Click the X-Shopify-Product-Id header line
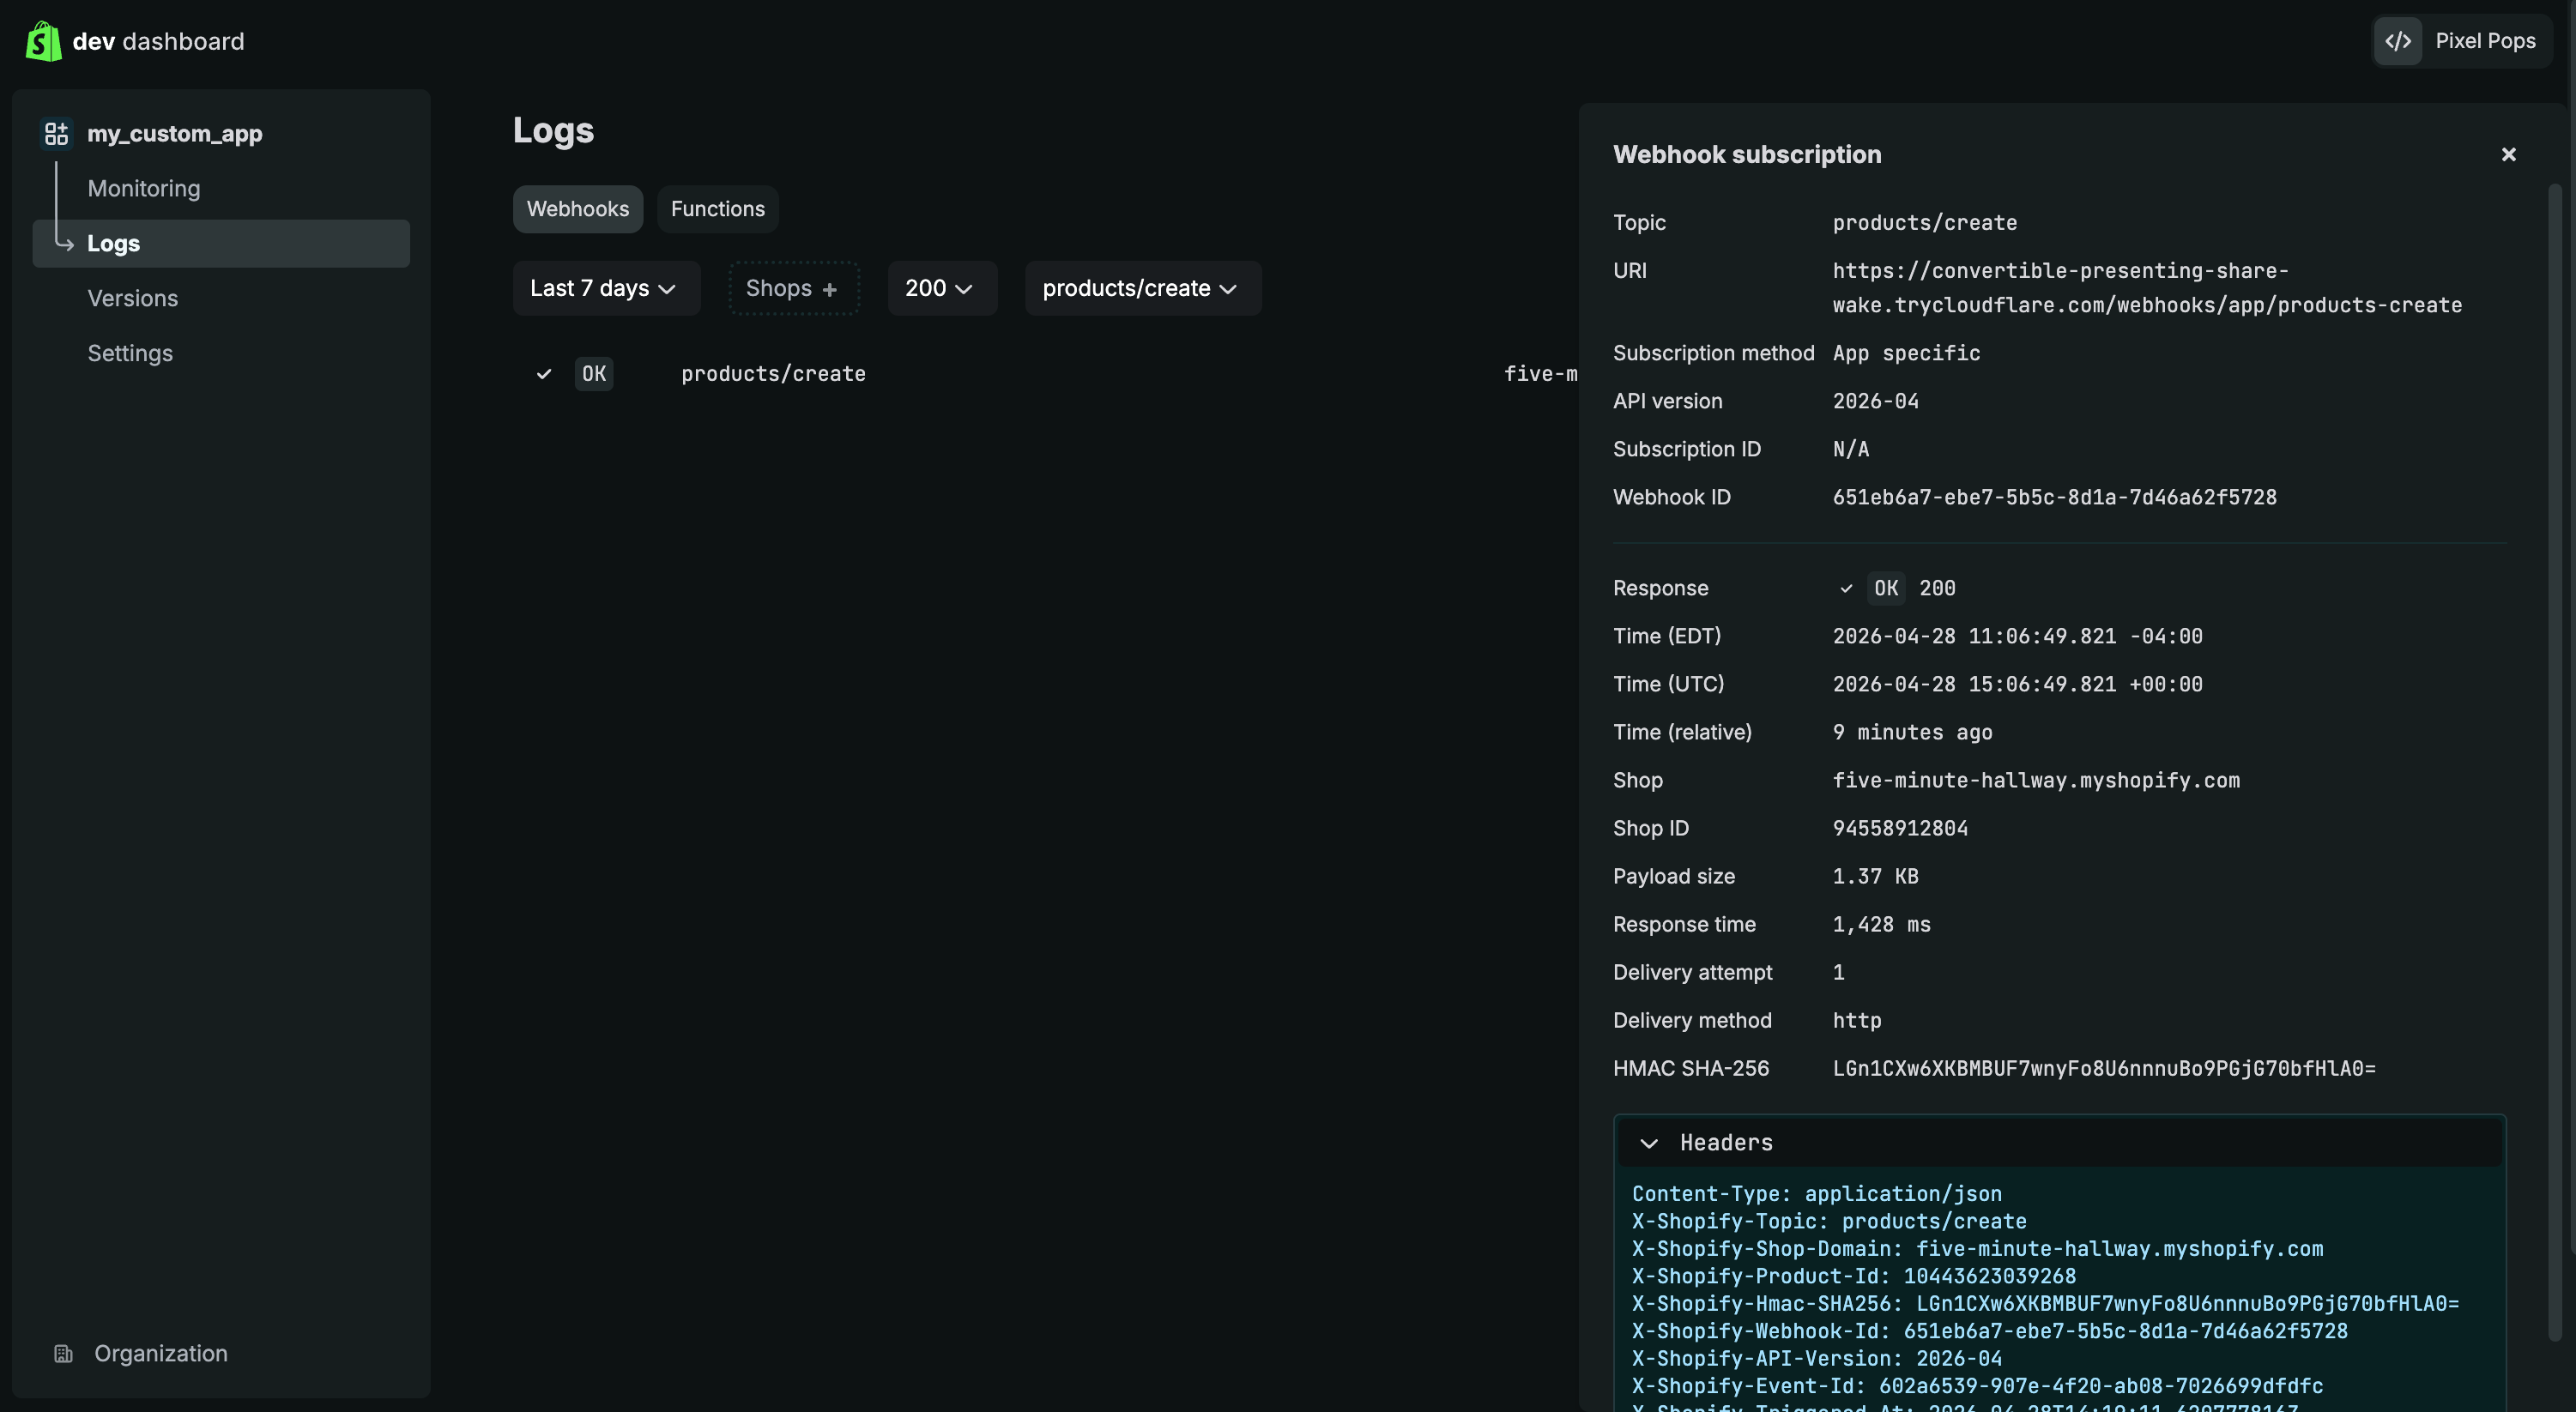 tap(1854, 1276)
